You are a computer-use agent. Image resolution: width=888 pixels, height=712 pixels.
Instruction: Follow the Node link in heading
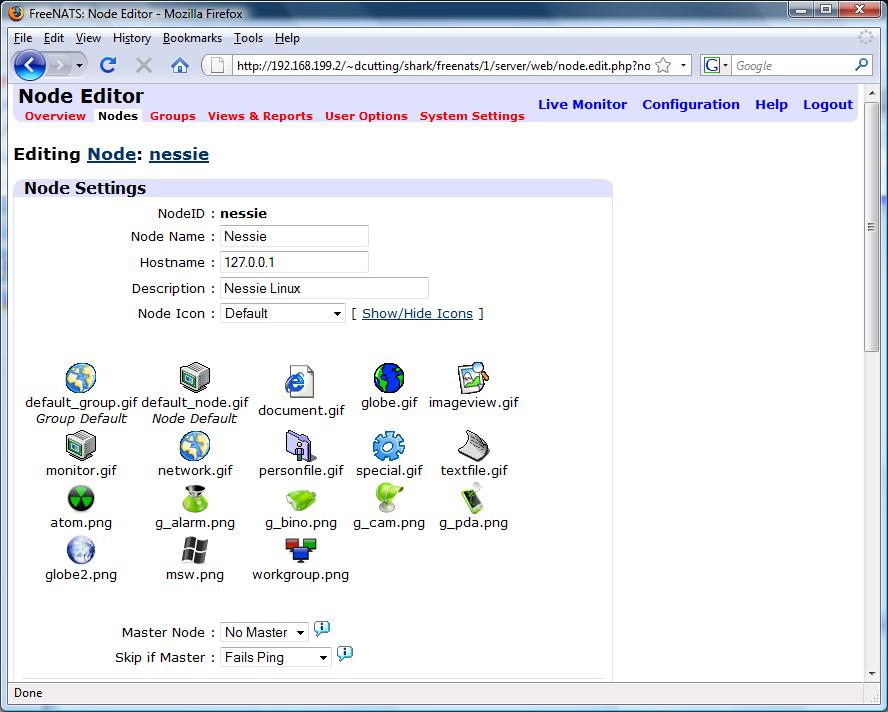point(112,154)
